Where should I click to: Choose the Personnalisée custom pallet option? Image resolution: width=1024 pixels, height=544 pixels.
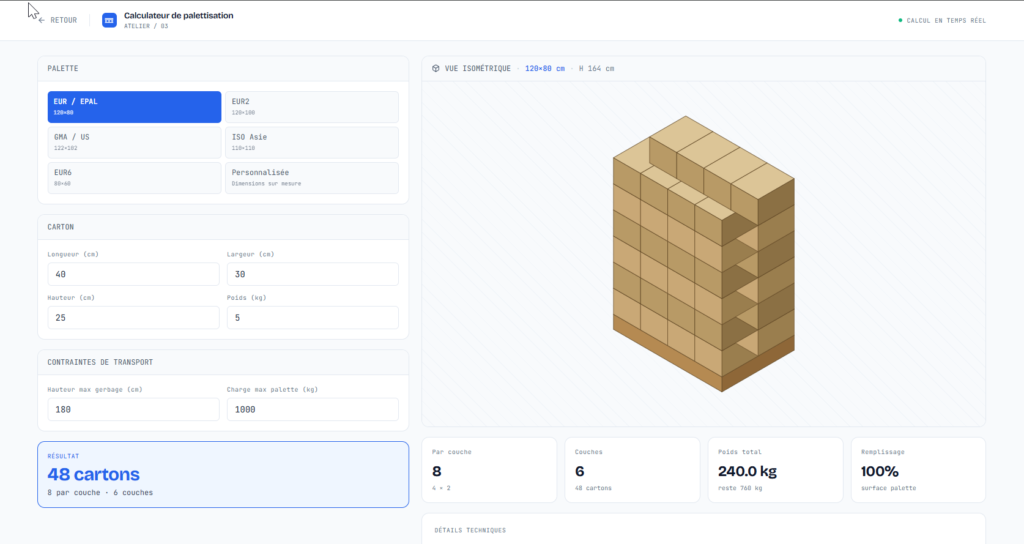[x=312, y=178]
